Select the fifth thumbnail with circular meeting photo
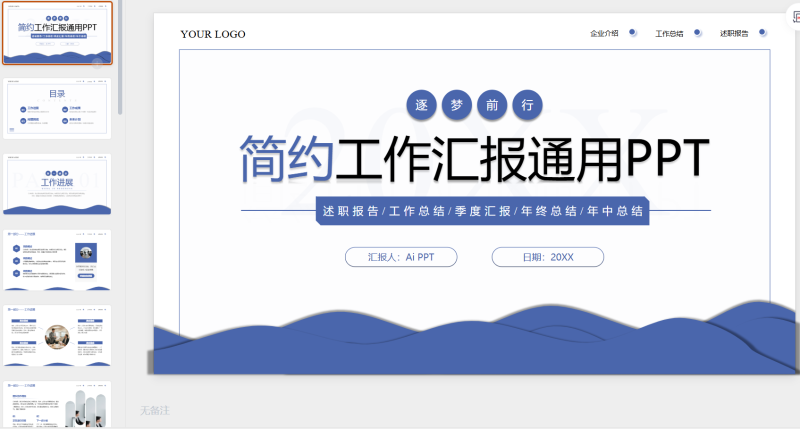 point(57,336)
